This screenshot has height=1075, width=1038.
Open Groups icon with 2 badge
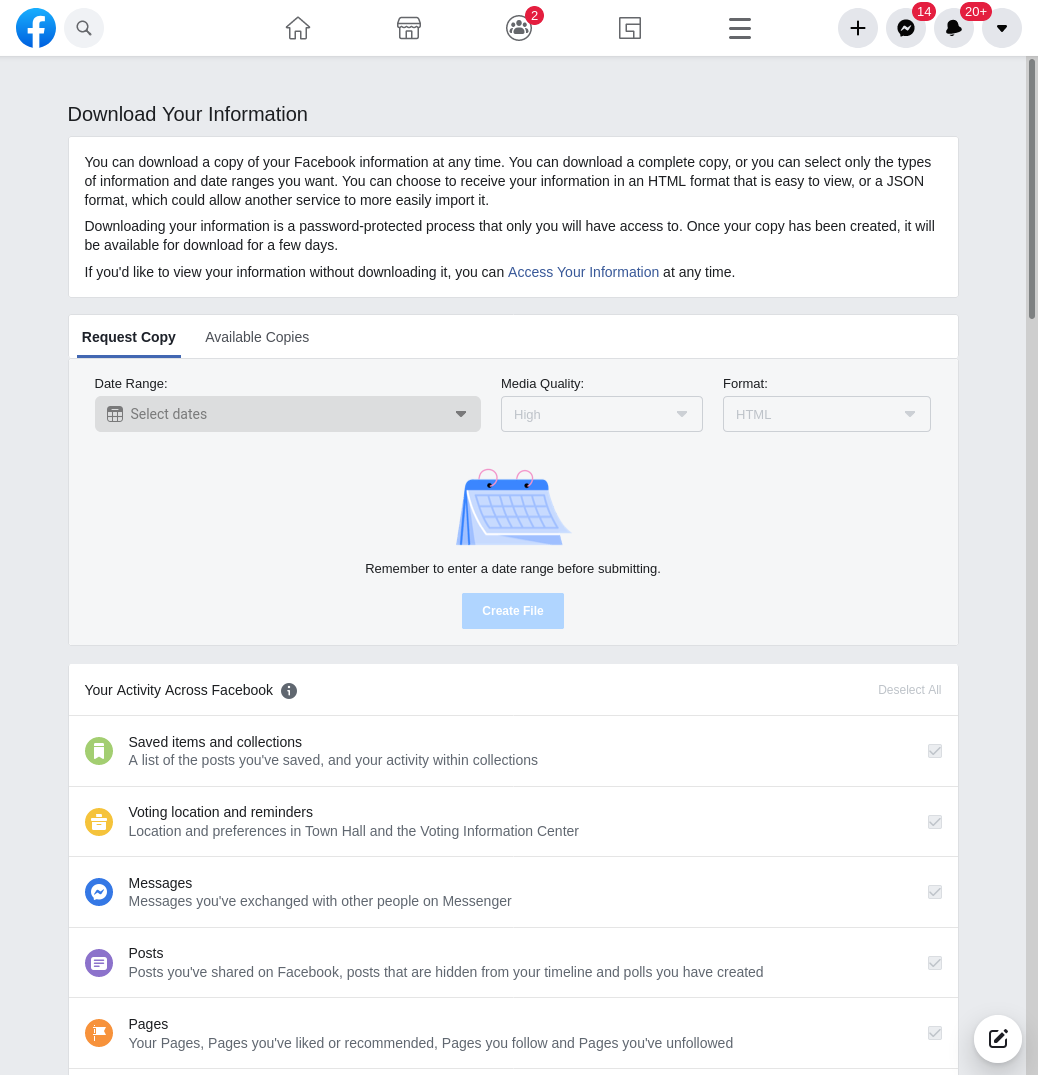pyautogui.click(x=519, y=28)
